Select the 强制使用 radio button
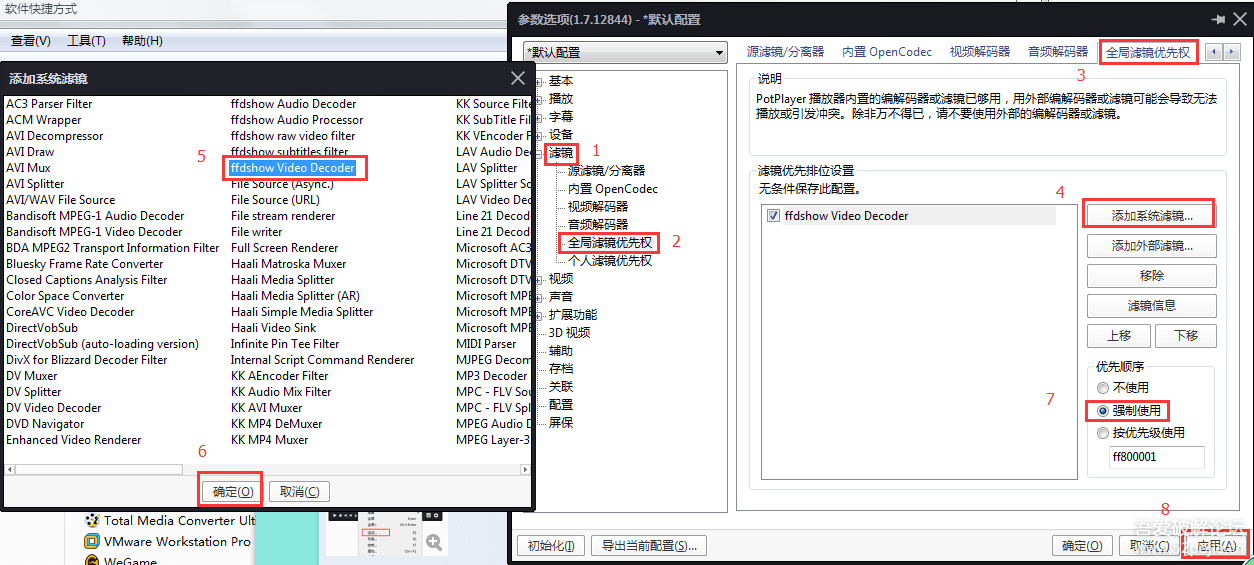Screen dimensions: 1254x565 click(1103, 410)
